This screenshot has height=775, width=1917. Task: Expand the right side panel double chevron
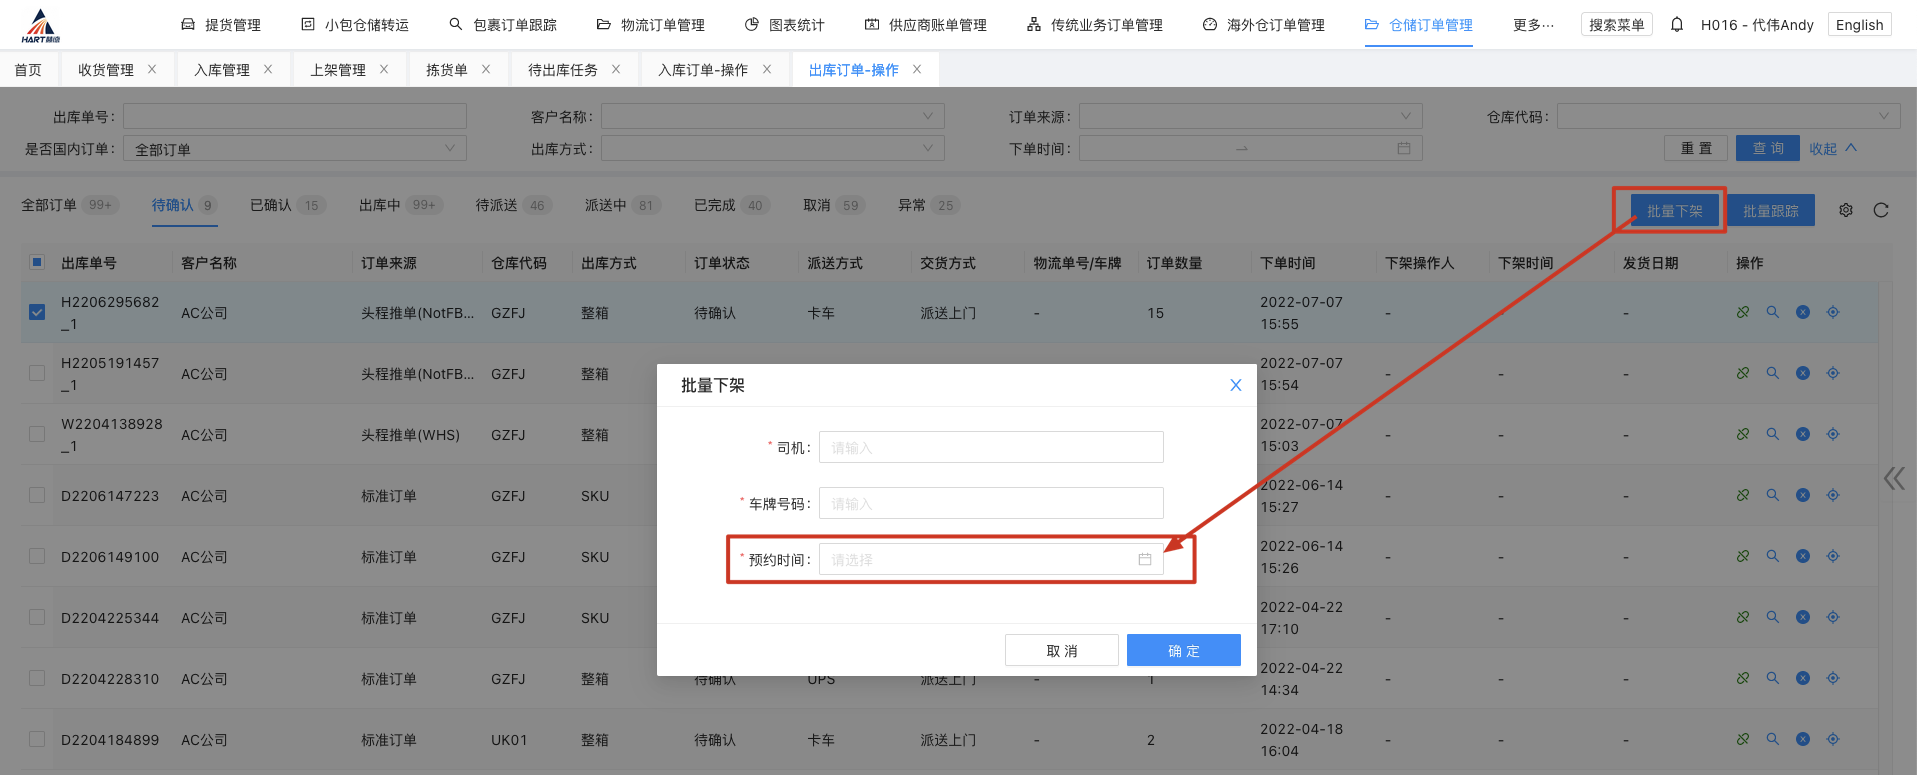(1894, 479)
